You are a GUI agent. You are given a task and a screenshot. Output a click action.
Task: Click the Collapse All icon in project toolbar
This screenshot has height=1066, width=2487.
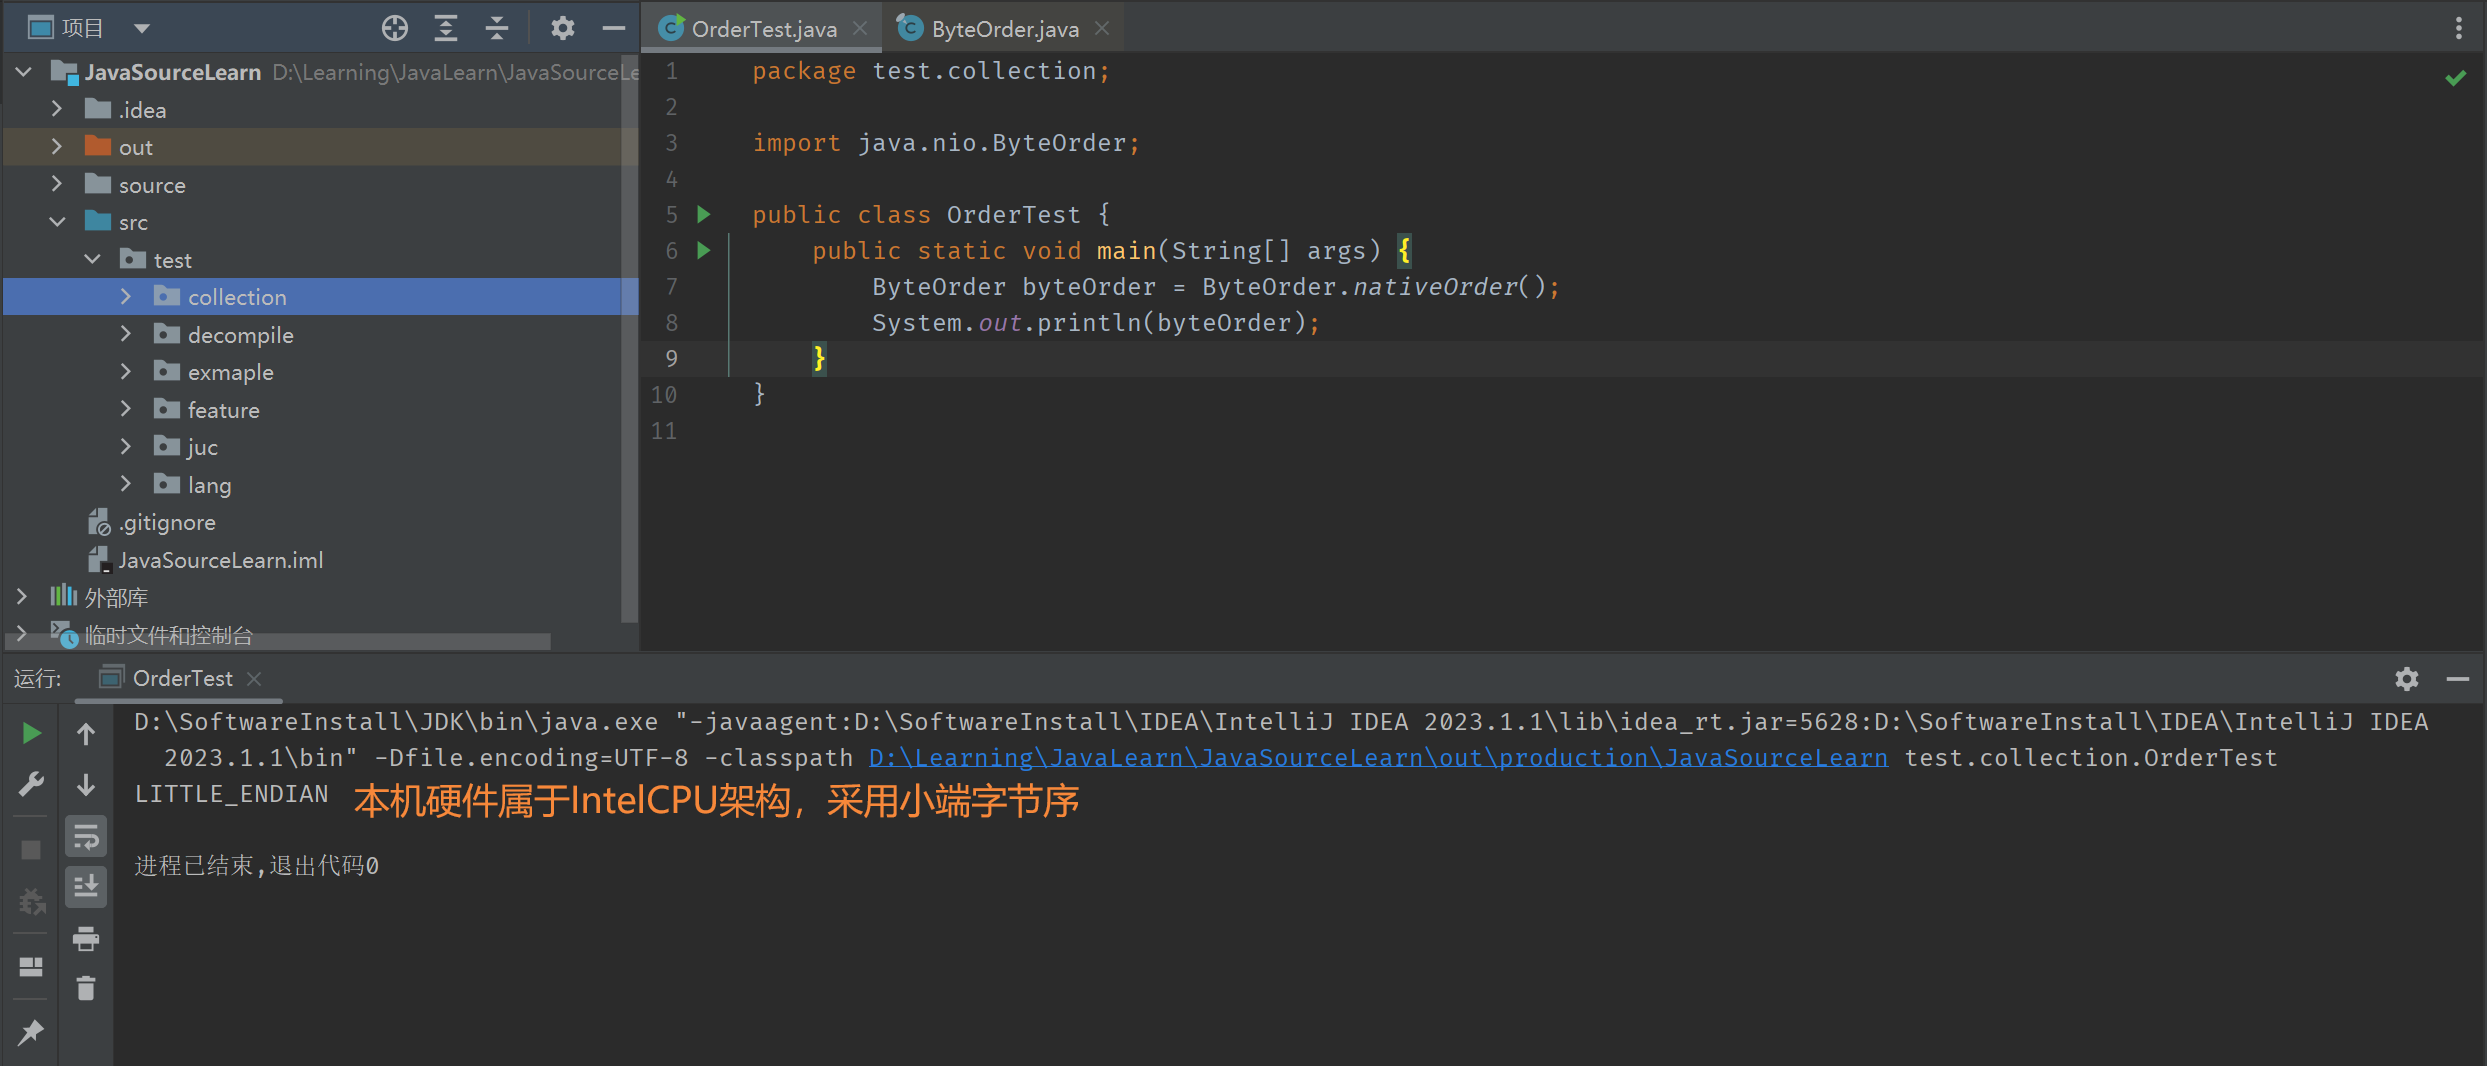point(497,28)
